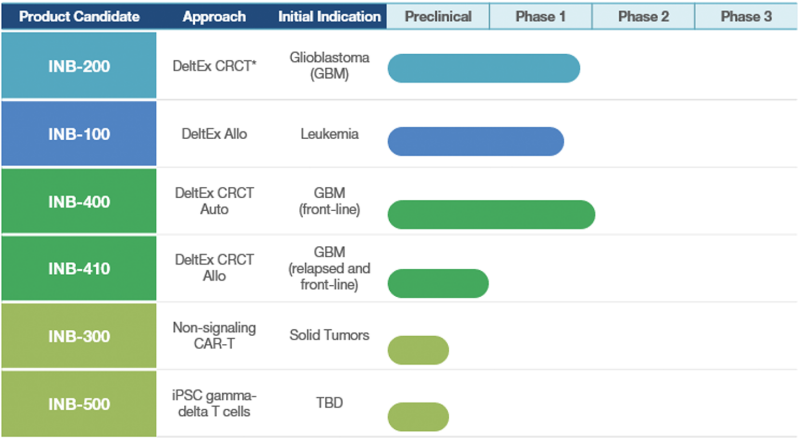
Task: Click the TBD indication text
Action: coord(329,403)
